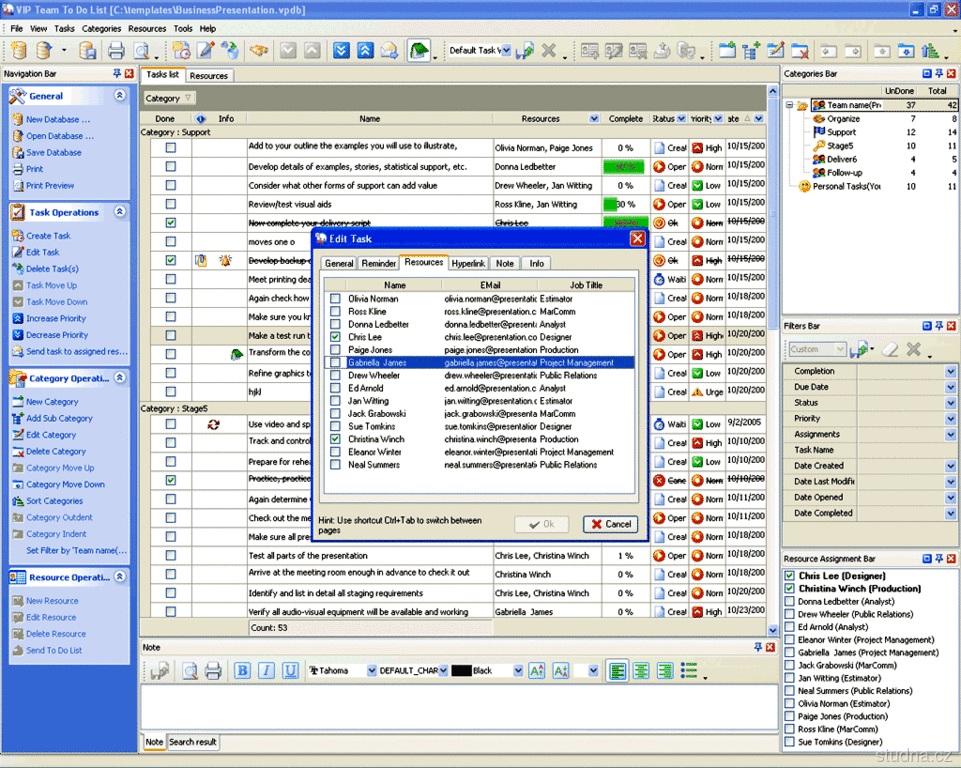Click Create Task in Task Operations
Screen dimensions: 961x768
(48, 236)
